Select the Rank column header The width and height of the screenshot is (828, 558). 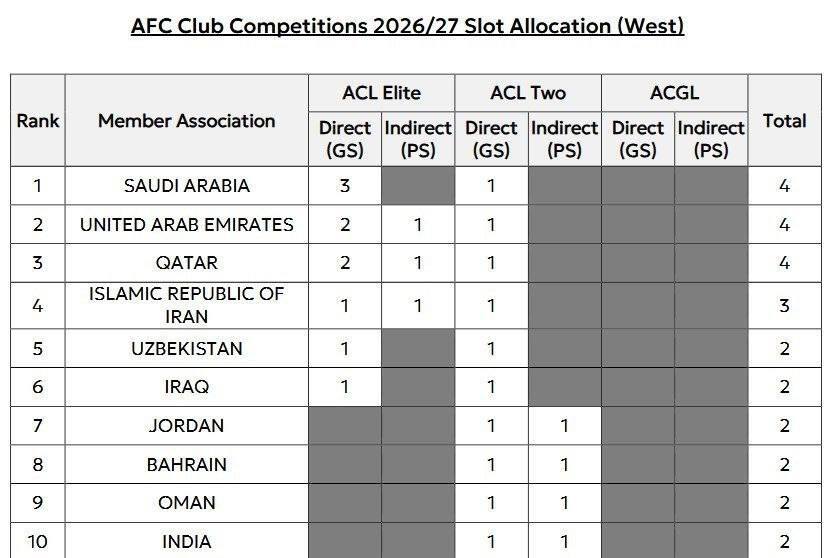38,121
